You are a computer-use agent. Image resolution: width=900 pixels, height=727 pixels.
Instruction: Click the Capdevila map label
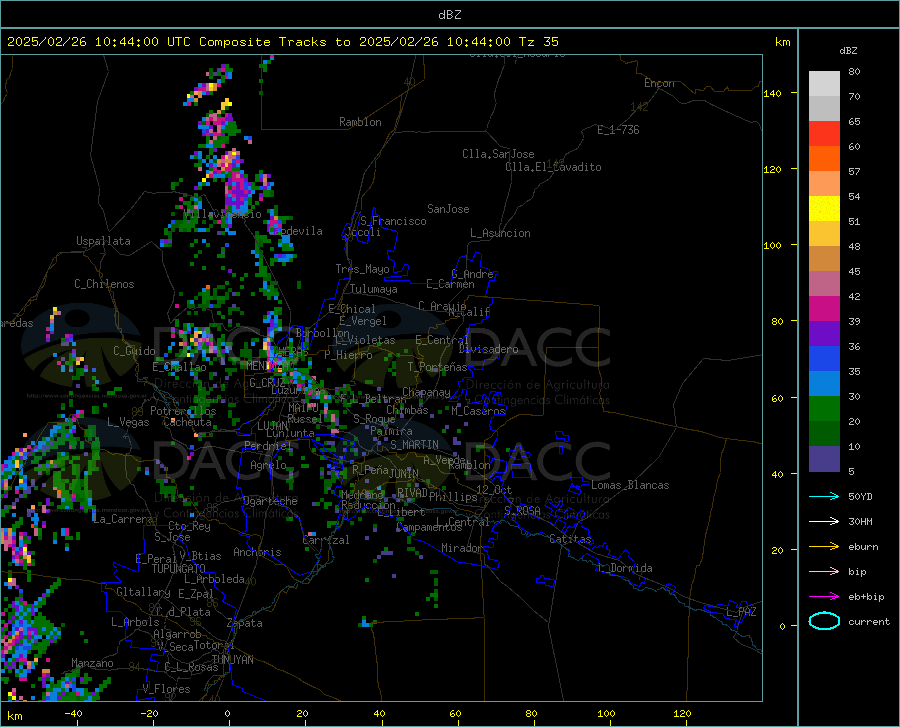click(296, 231)
